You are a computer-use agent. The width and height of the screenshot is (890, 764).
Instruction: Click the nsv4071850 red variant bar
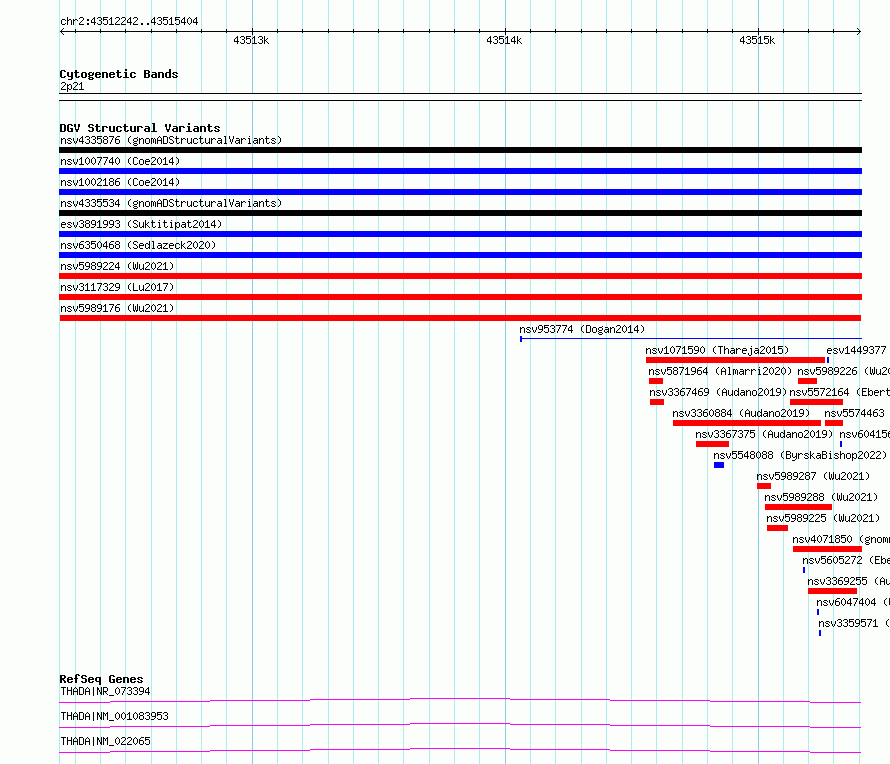tap(827, 549)
